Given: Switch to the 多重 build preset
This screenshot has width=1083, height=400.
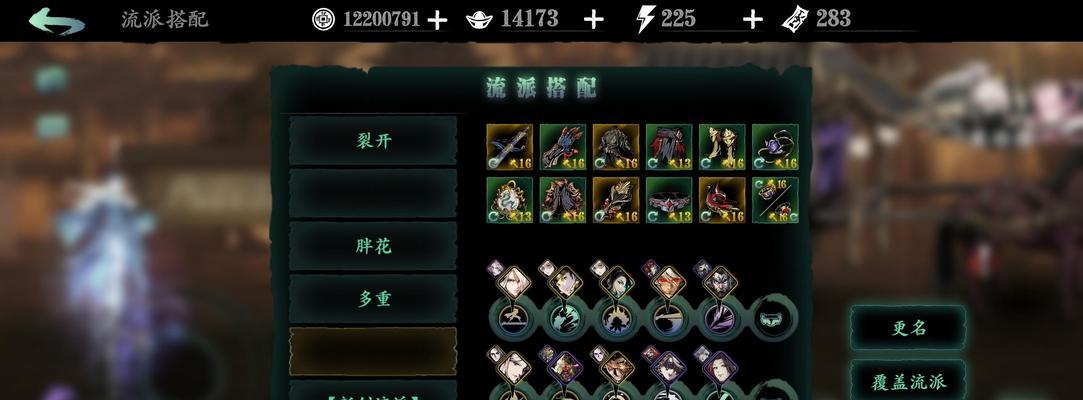Looking at the screenshot, I should coord(373,298).
